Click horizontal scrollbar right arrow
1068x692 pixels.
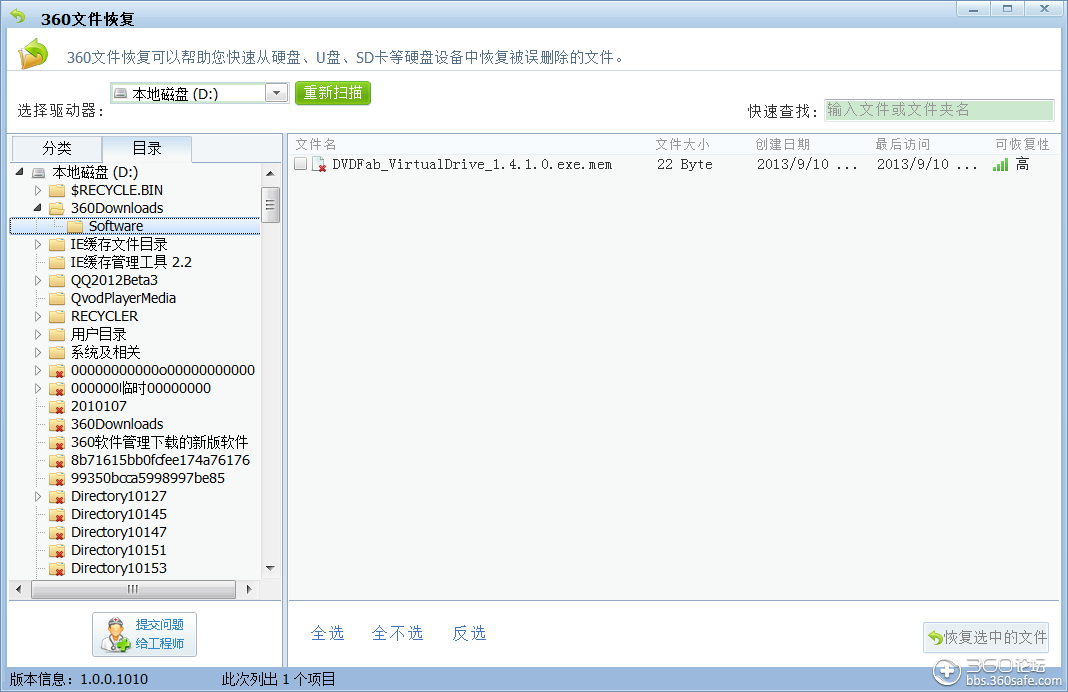[249, 589]
